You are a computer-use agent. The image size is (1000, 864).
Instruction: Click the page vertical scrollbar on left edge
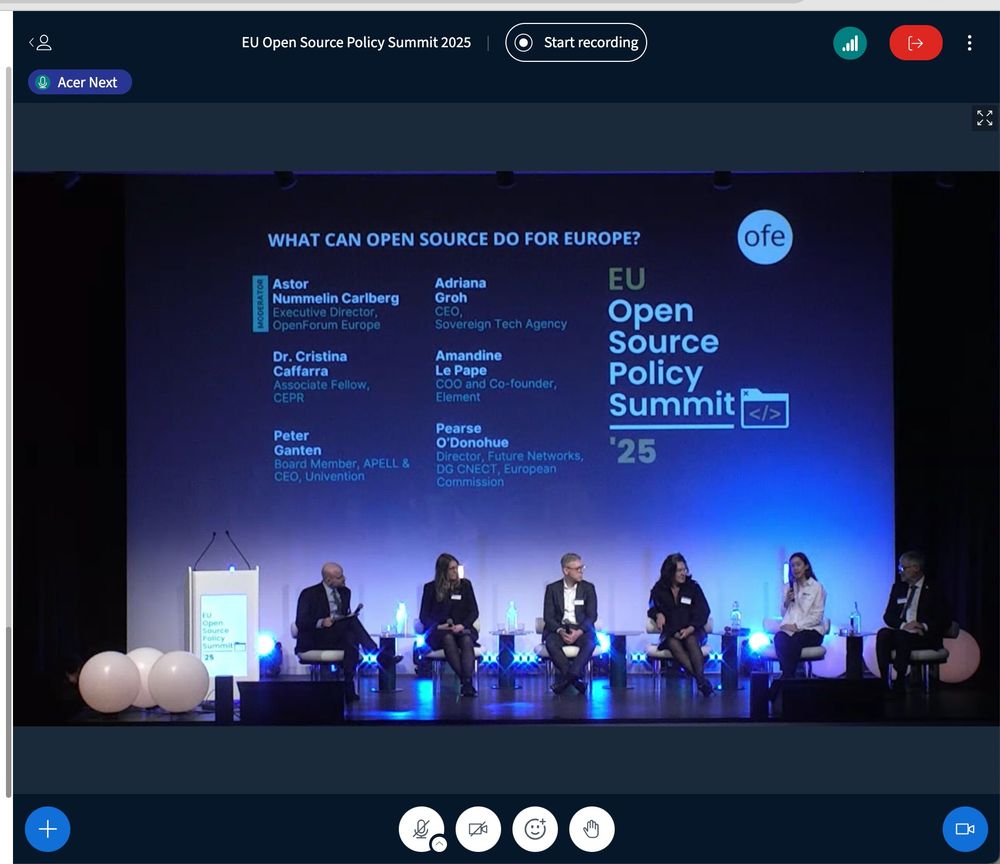8,432
